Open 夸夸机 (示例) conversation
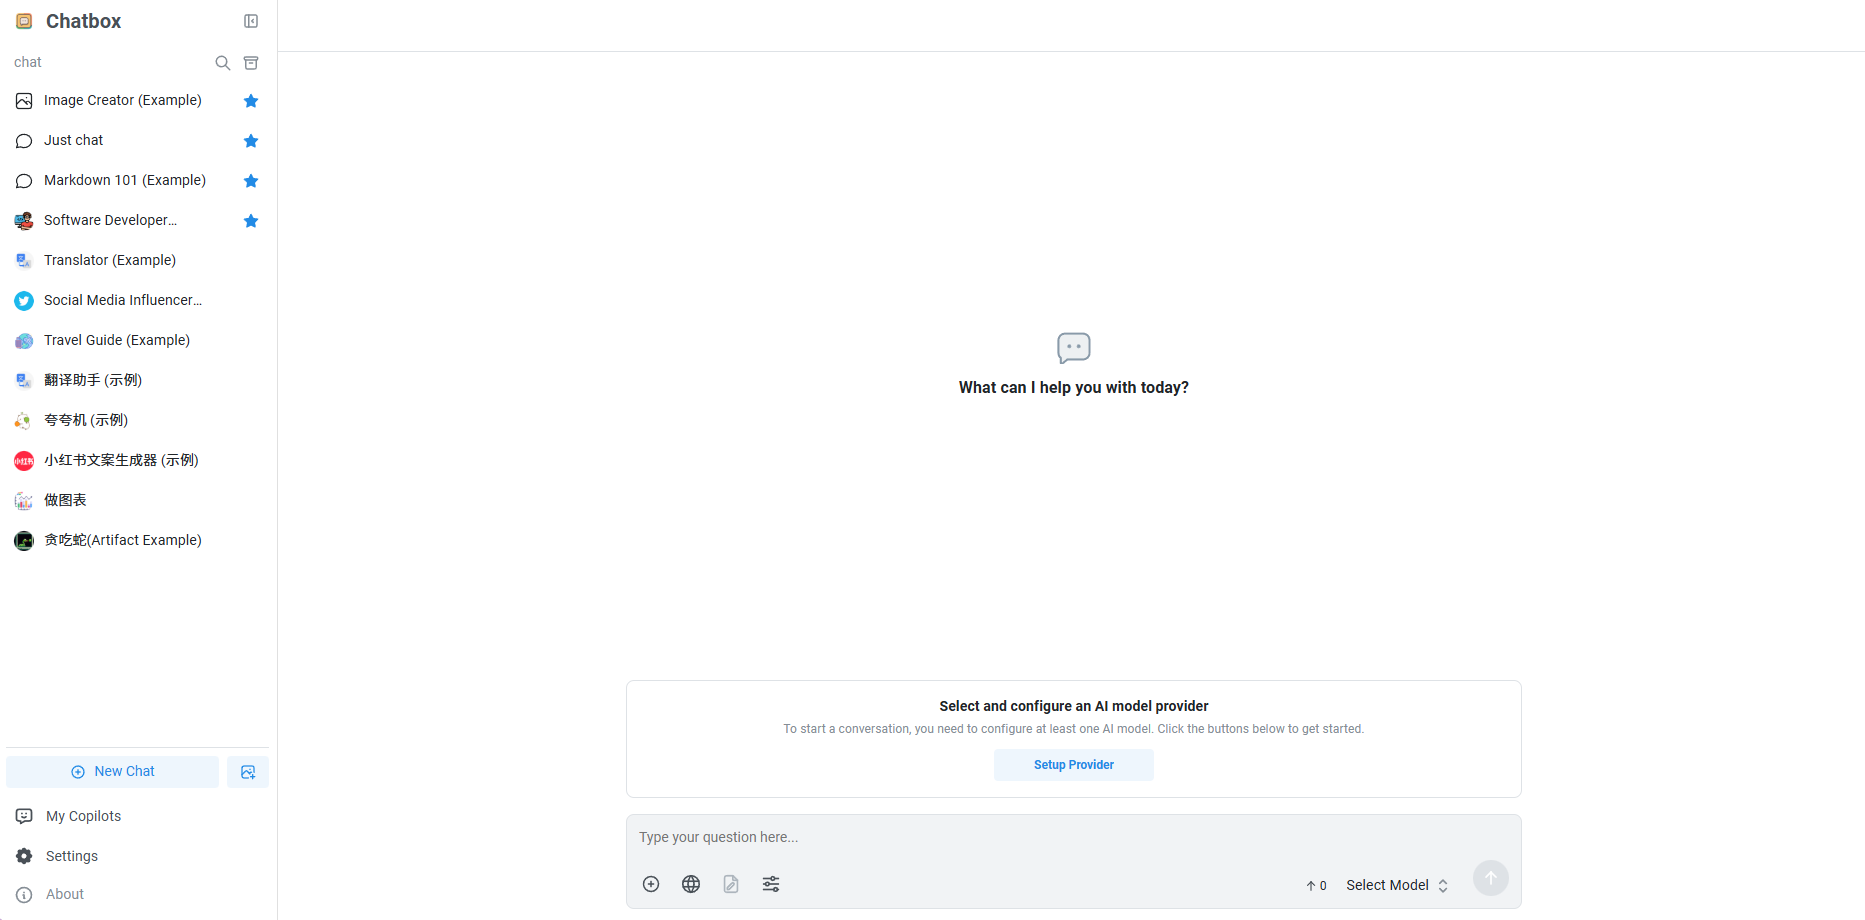 (138, 421)
